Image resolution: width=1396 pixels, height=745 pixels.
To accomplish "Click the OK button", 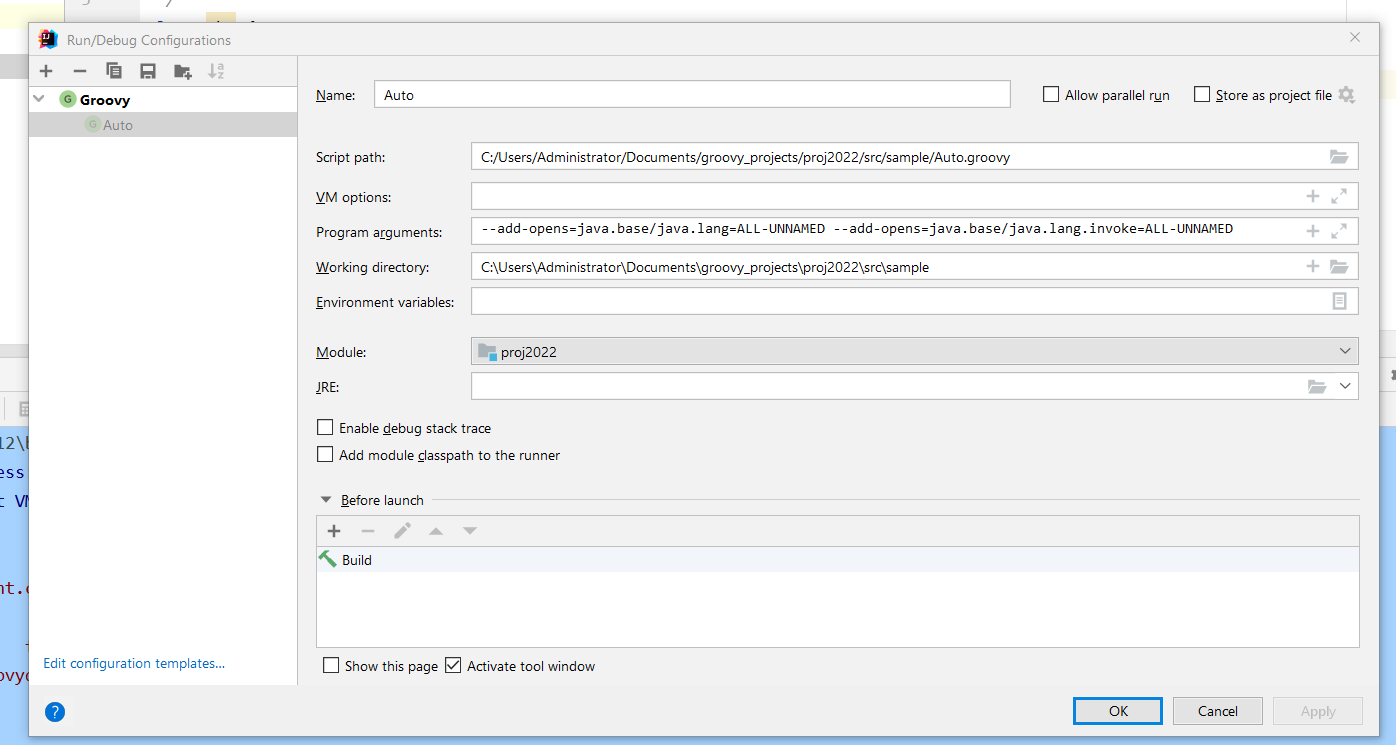I will [1118, 711].
